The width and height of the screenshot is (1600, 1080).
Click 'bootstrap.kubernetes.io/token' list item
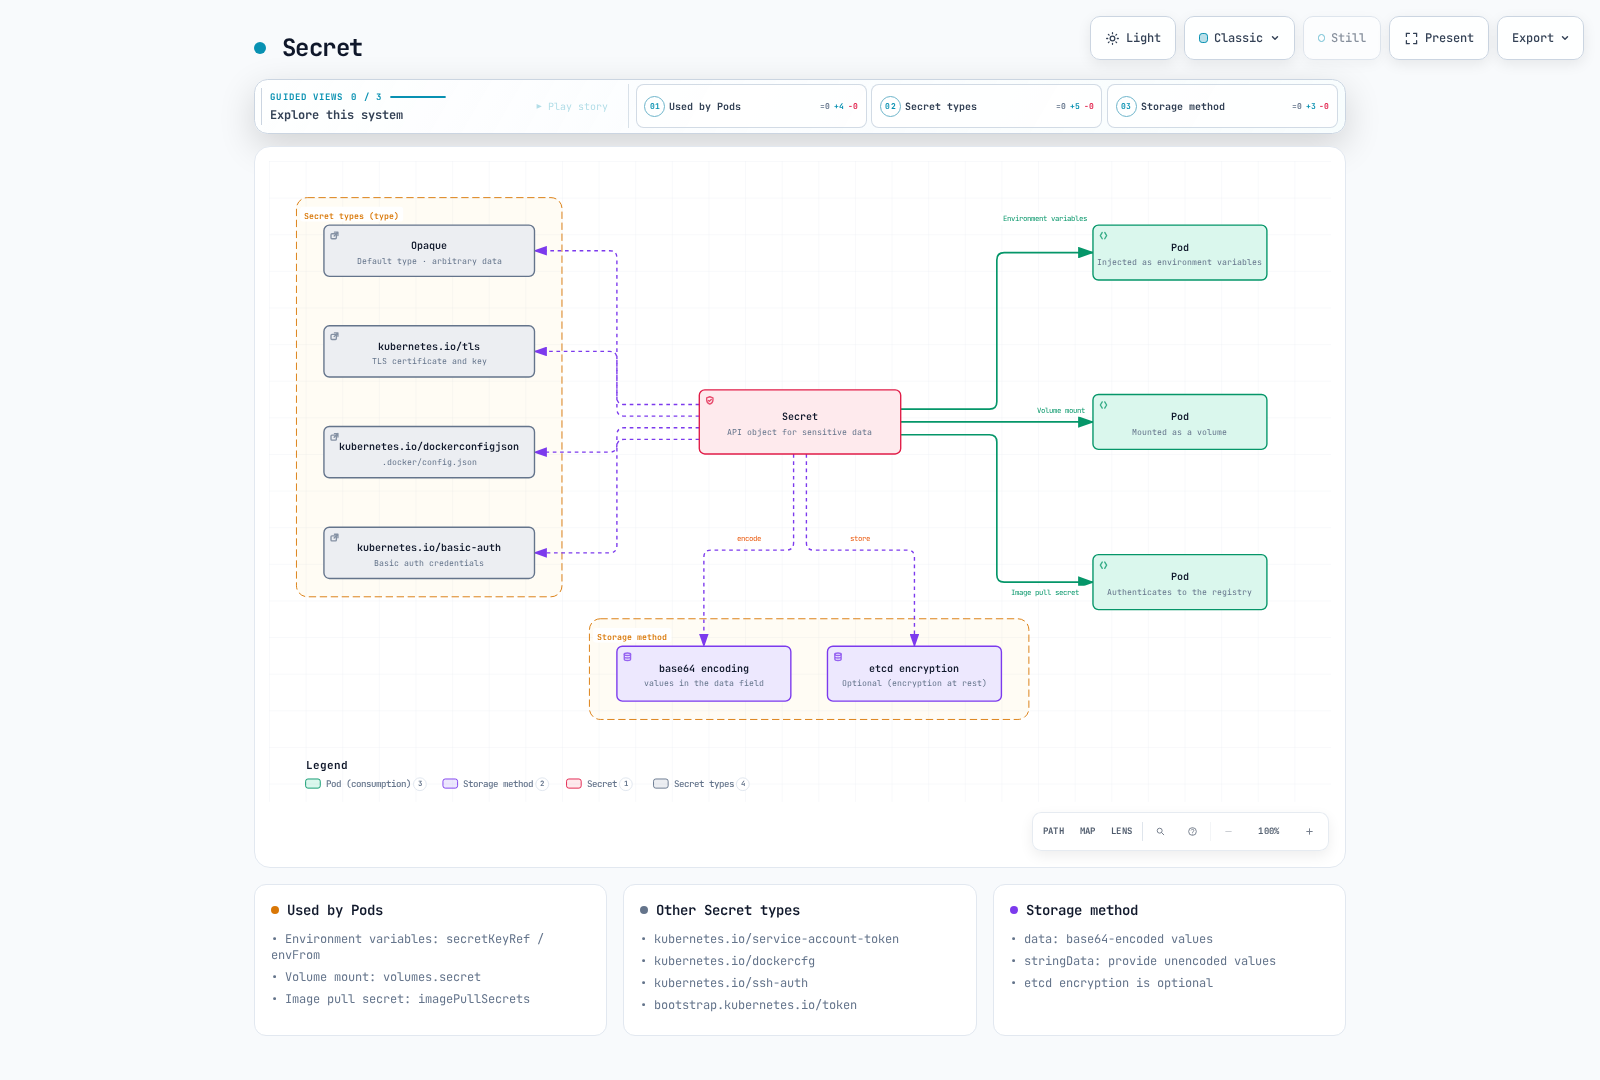pyautogui.click(x=755, y=1005)
